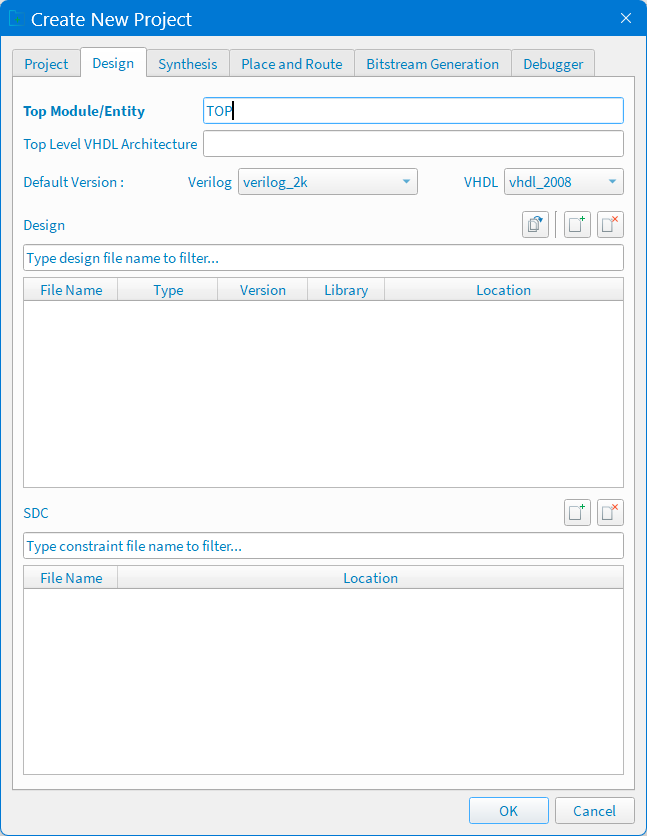Click the copy design files icon
The image size is (647, 836).
tap(535, 225)
